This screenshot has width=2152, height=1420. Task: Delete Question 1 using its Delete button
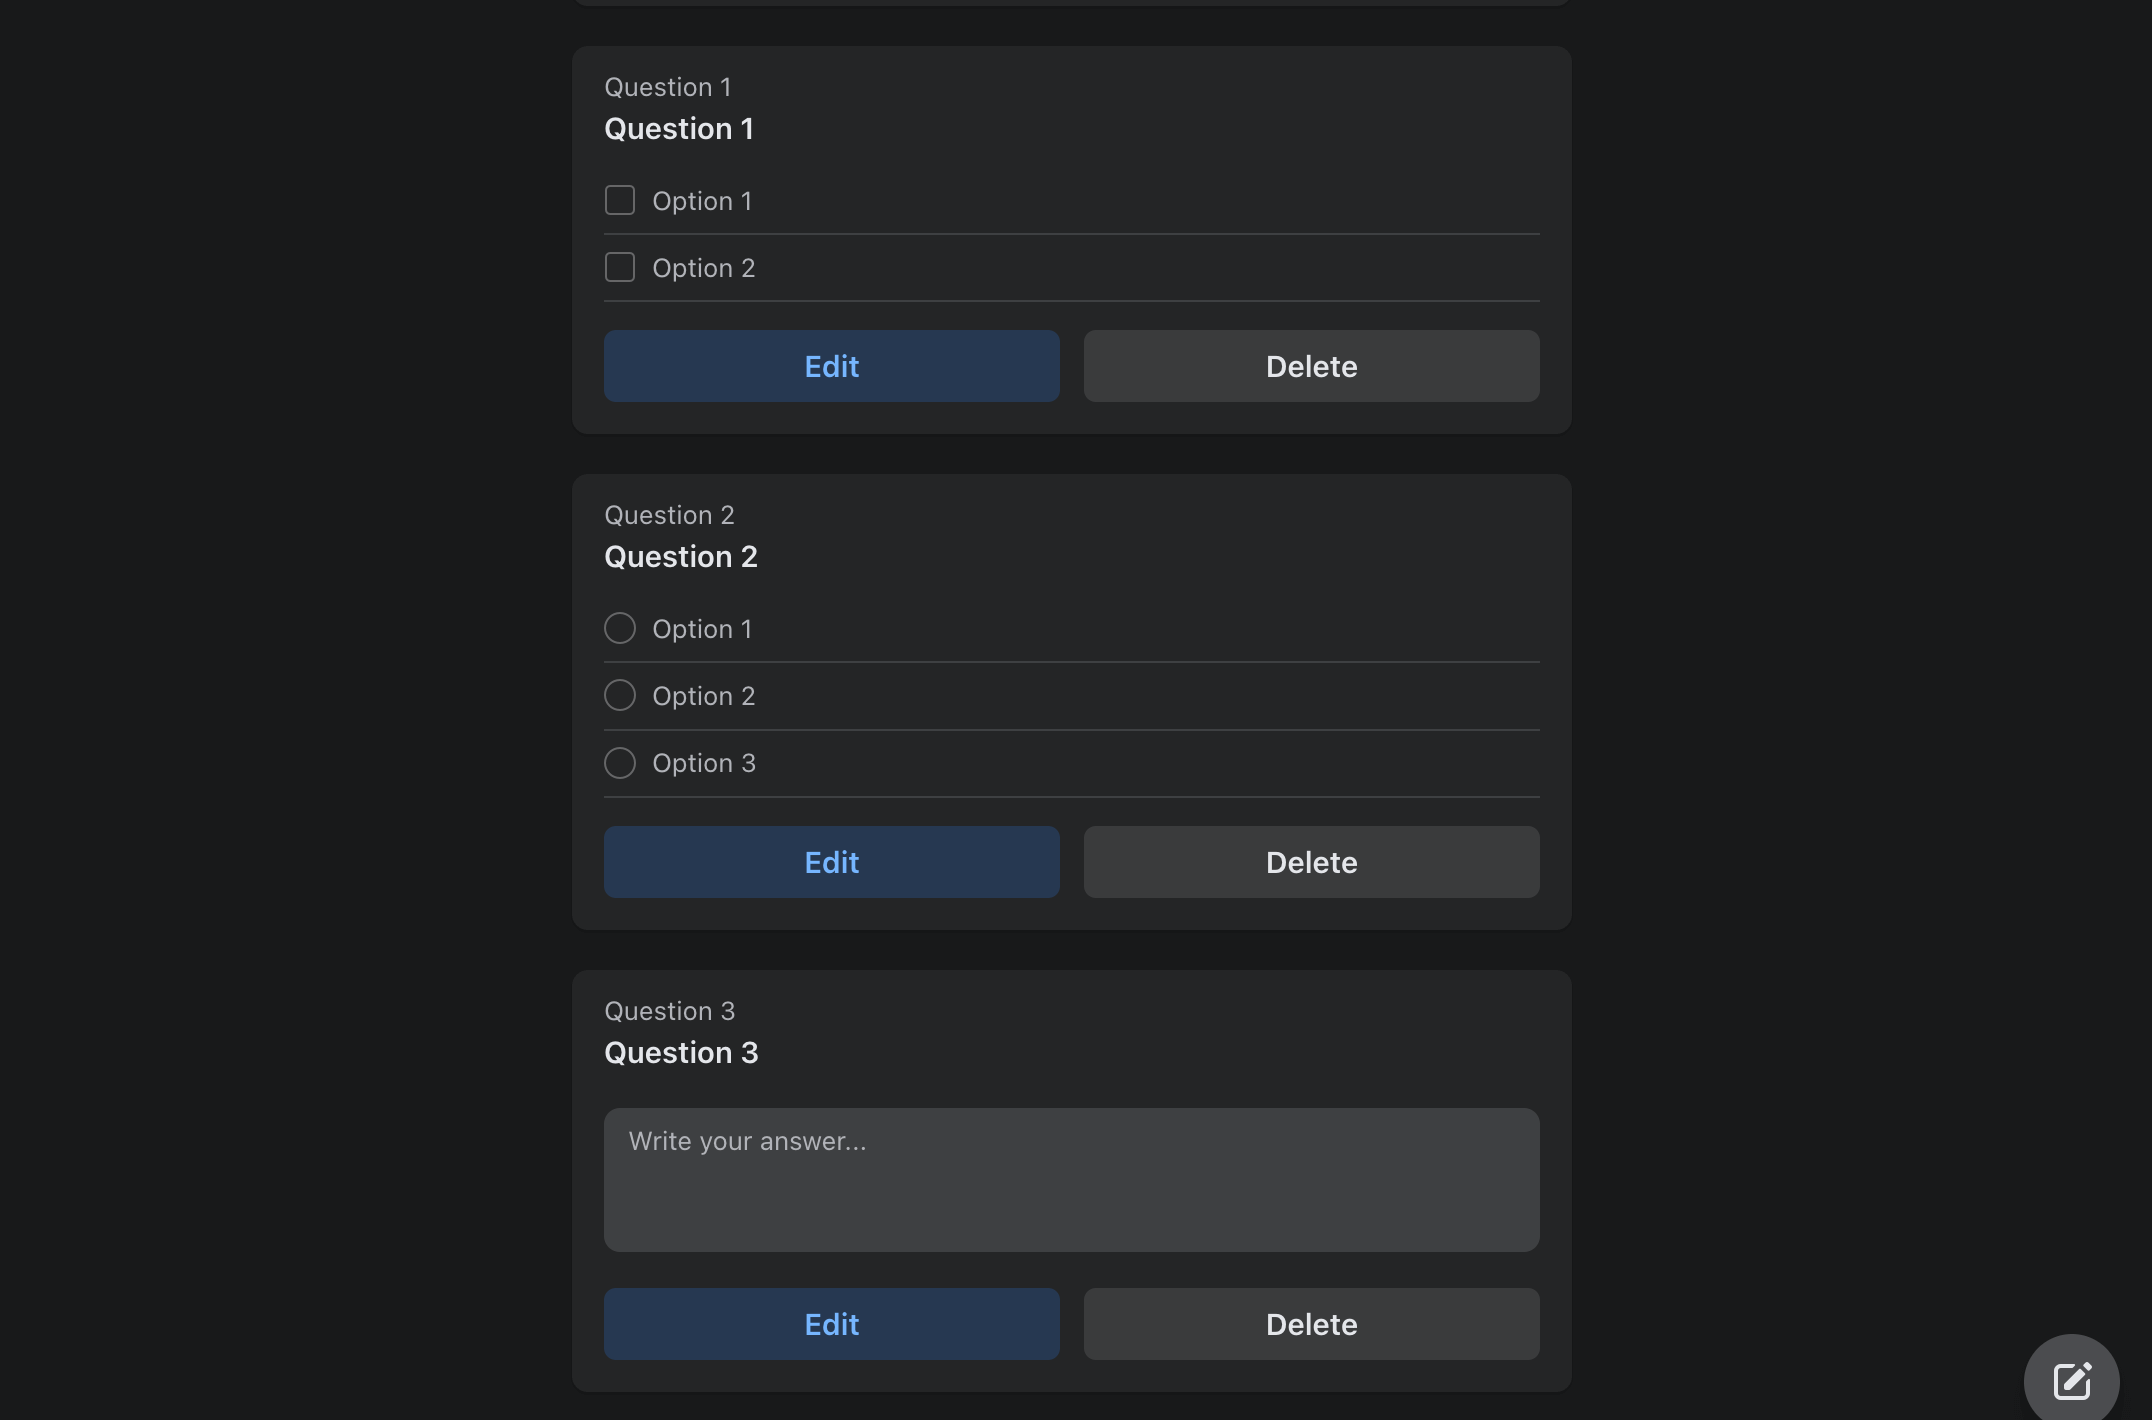point(1311,366)
